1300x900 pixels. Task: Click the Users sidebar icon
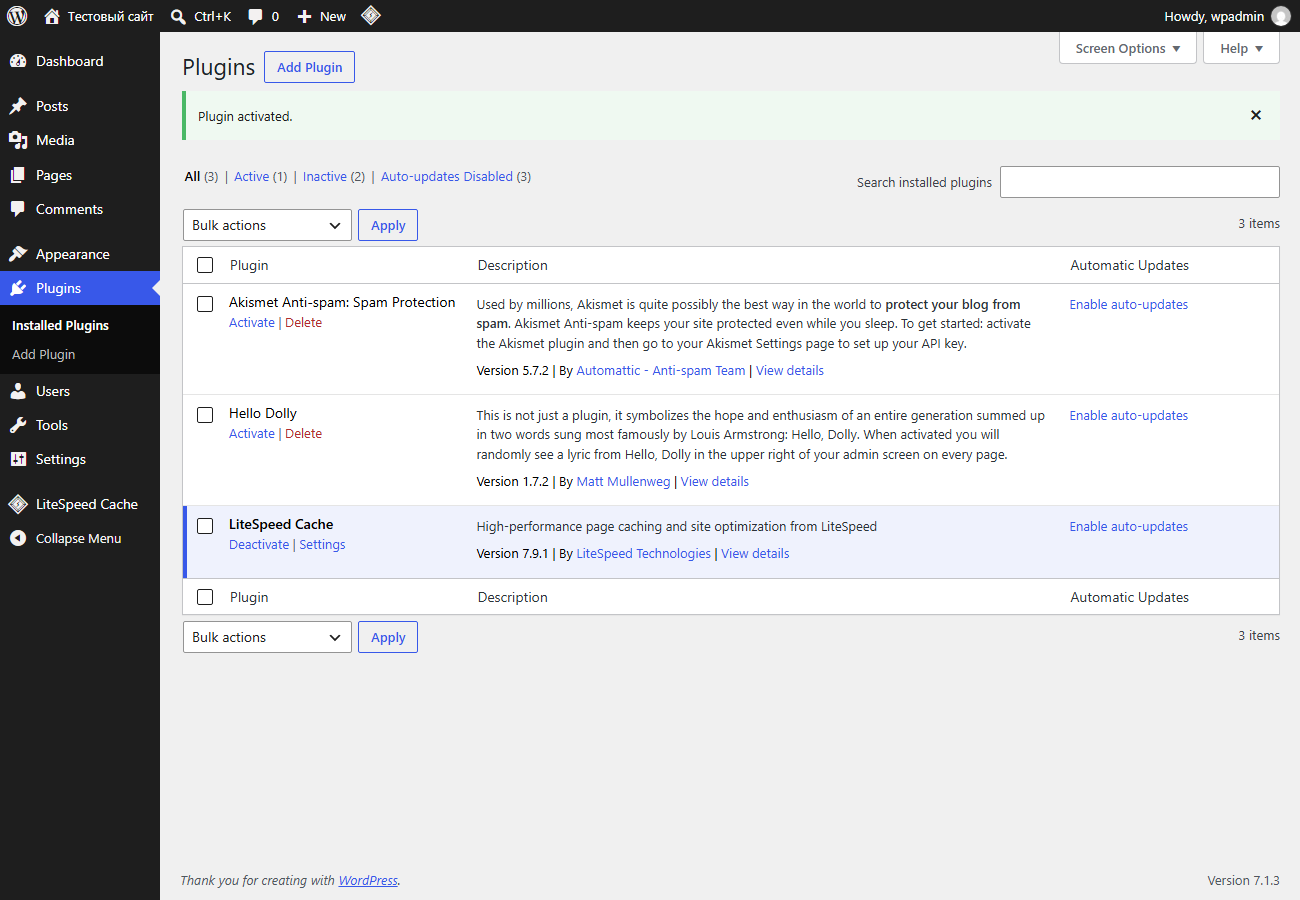click(18, 391)
